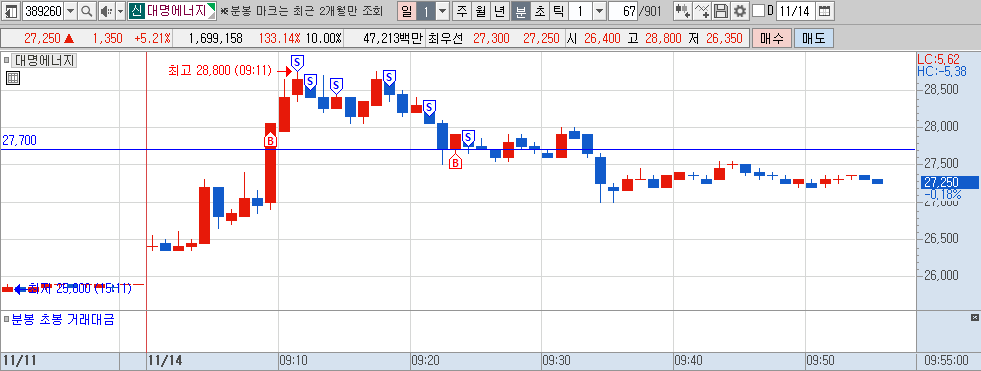Toggle the 대명에너지 series legend checkbox

click(x=6, y=61)
